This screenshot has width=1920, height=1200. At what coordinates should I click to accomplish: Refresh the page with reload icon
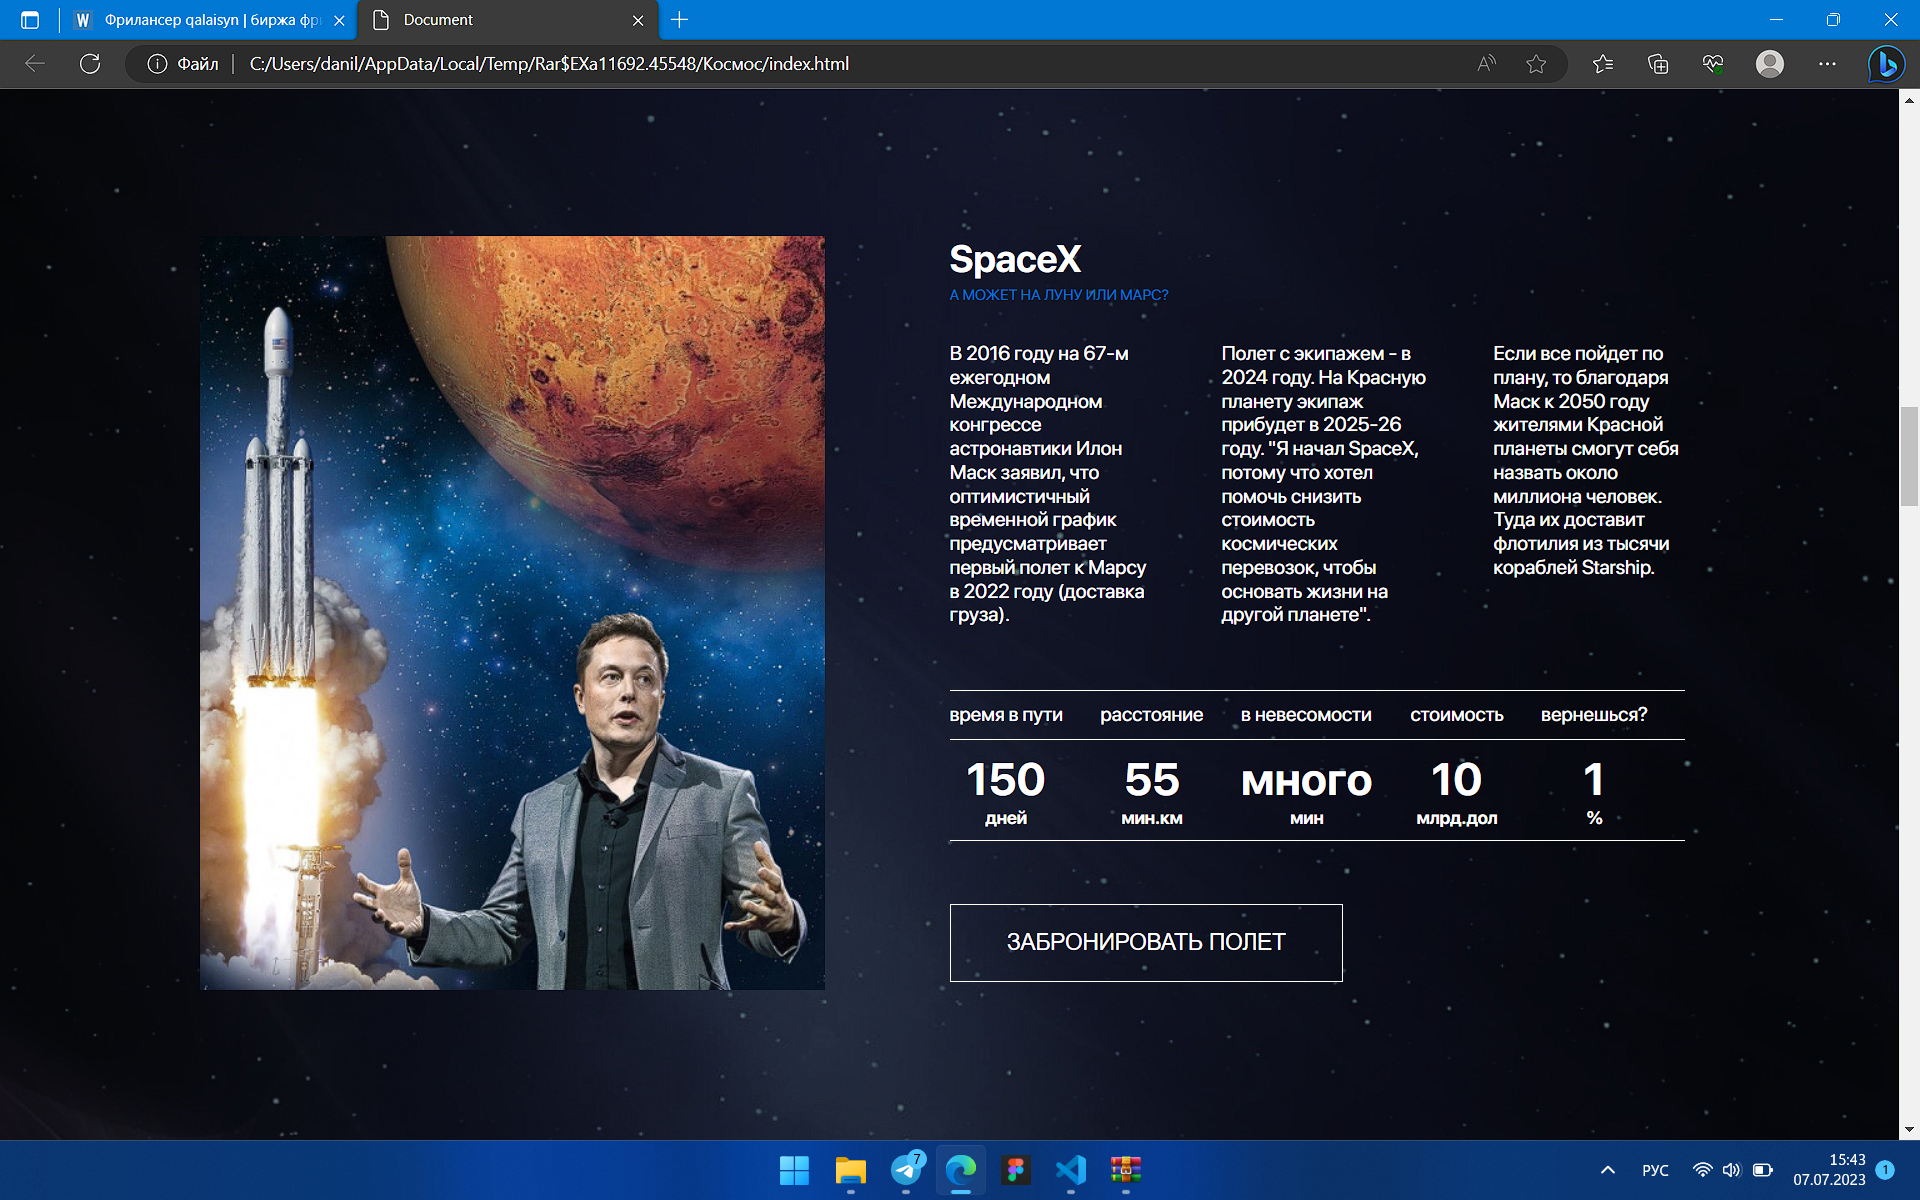(x=90, y=64)
